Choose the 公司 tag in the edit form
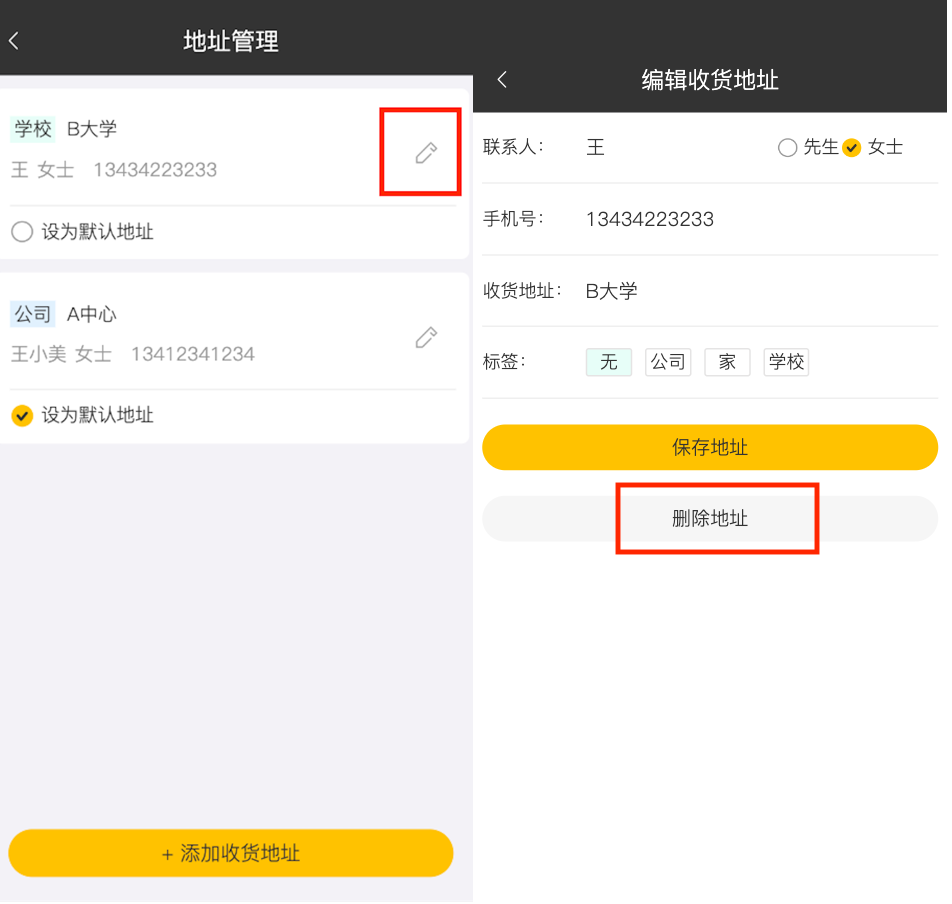Screen dimensions: 952x904 coord(668,363)
